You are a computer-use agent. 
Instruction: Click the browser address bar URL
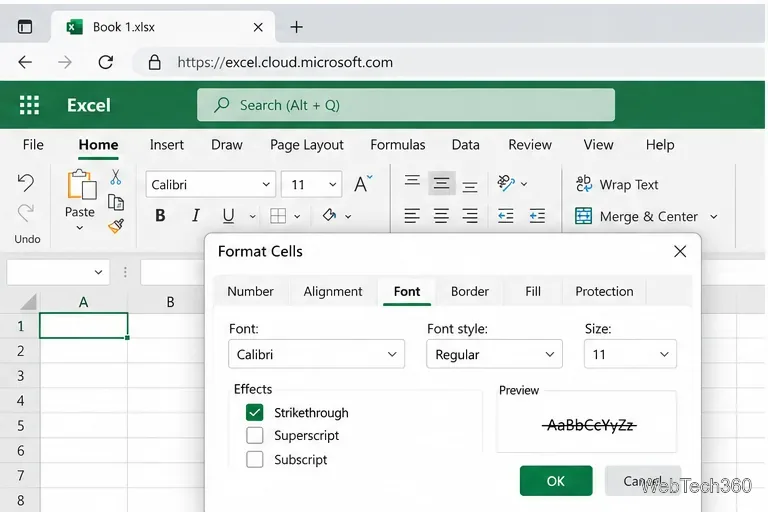click(285, 62)
